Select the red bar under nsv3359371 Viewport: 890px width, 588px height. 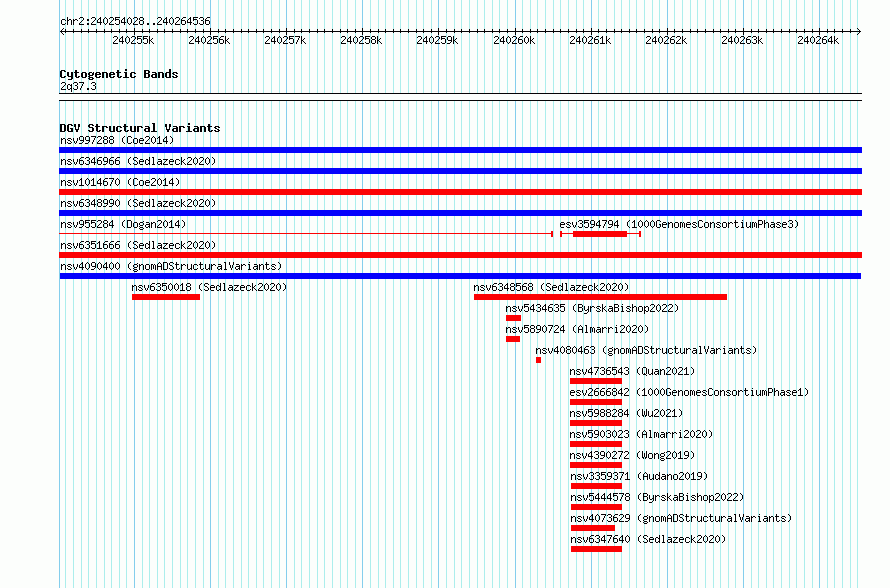click(597, 486)
